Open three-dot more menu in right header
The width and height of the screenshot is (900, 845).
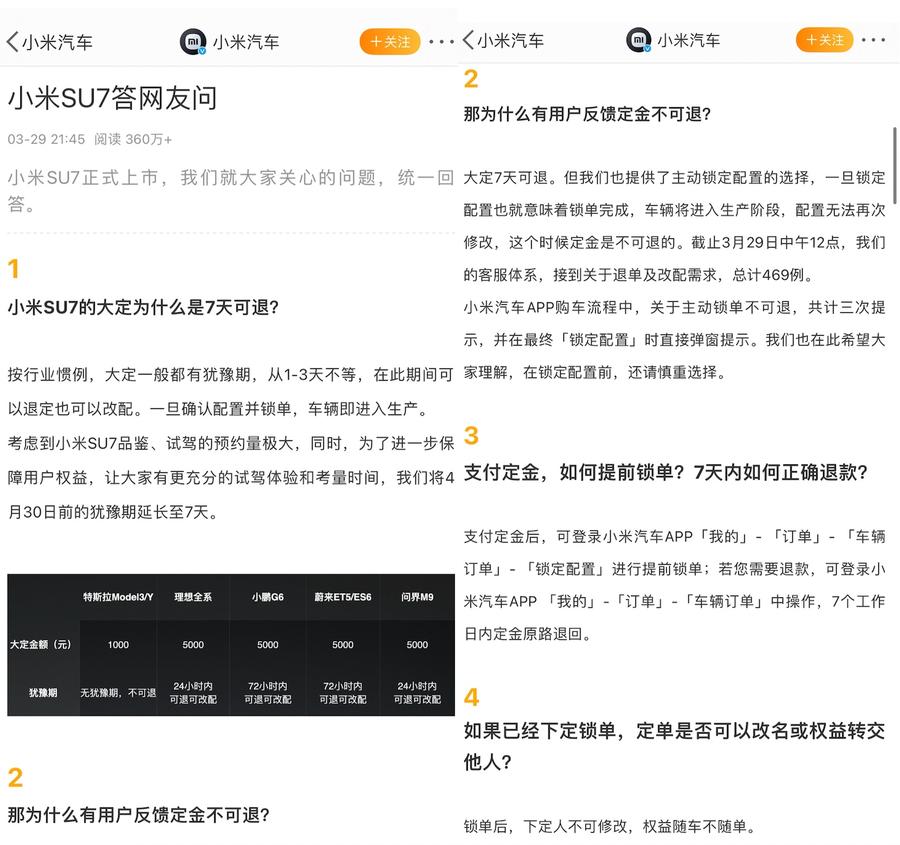tap(873, 41)
